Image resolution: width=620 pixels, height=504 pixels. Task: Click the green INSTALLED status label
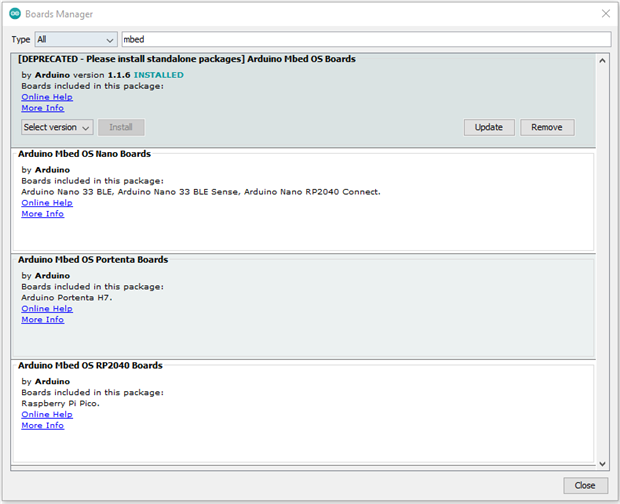tap(159, 75)
